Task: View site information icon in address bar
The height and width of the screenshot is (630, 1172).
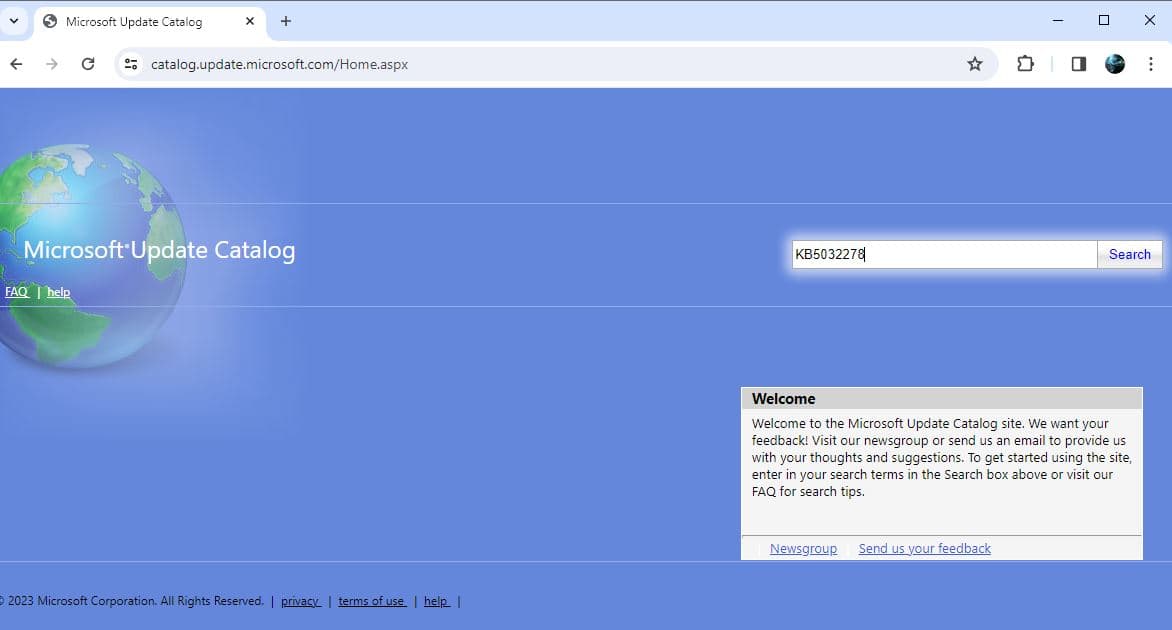Action: tap(131, 64)
